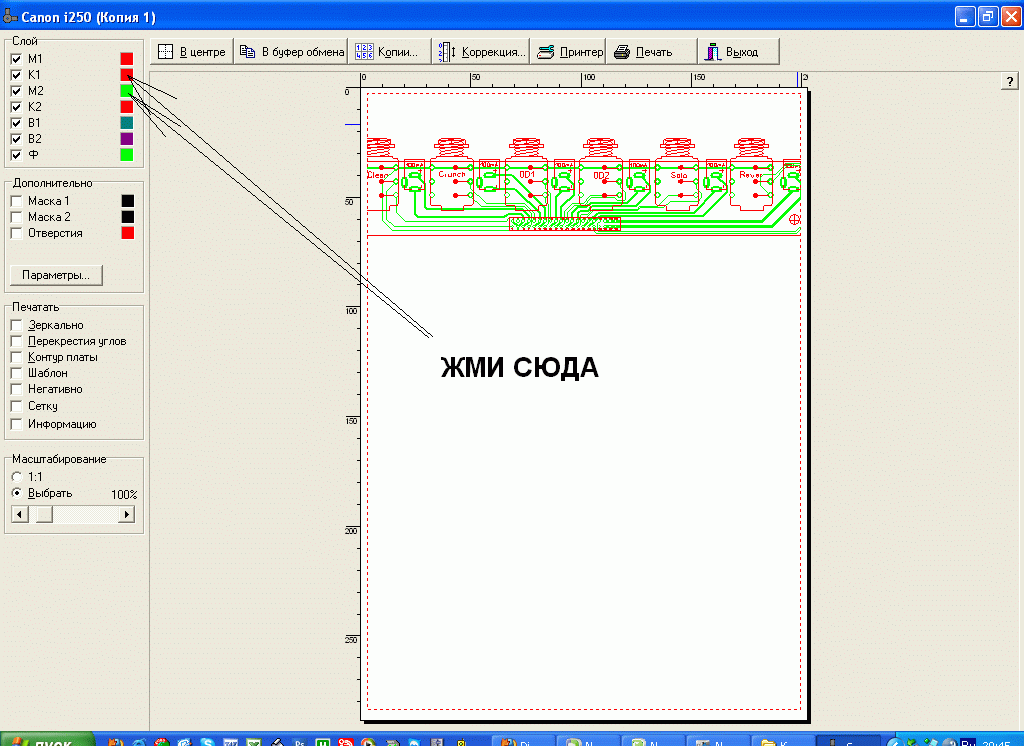Screen dimensions: 1024x746
Task: Click the OD2 label on the board preview
Action: click(x=601, y=176)
